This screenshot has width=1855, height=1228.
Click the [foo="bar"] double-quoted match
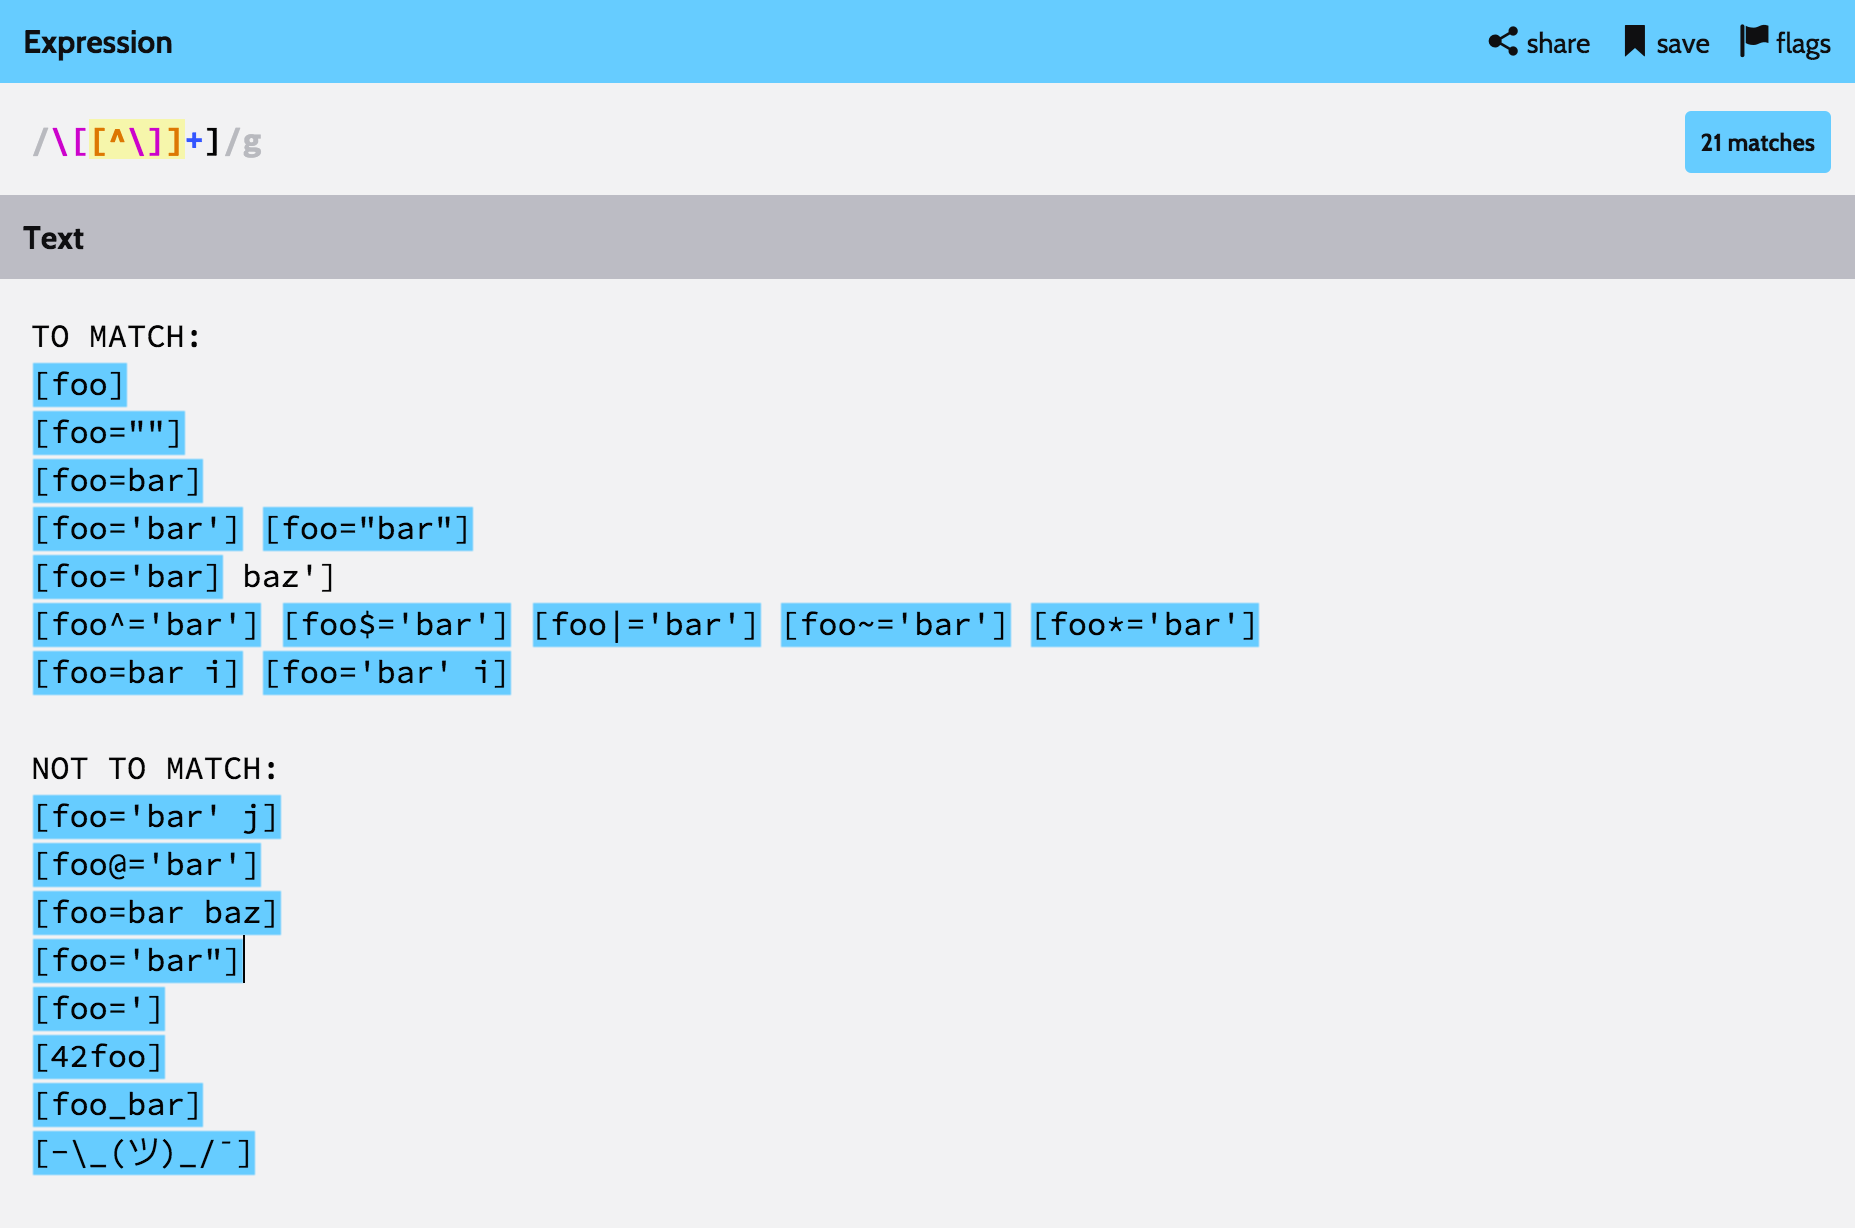(x=367, y=529)
